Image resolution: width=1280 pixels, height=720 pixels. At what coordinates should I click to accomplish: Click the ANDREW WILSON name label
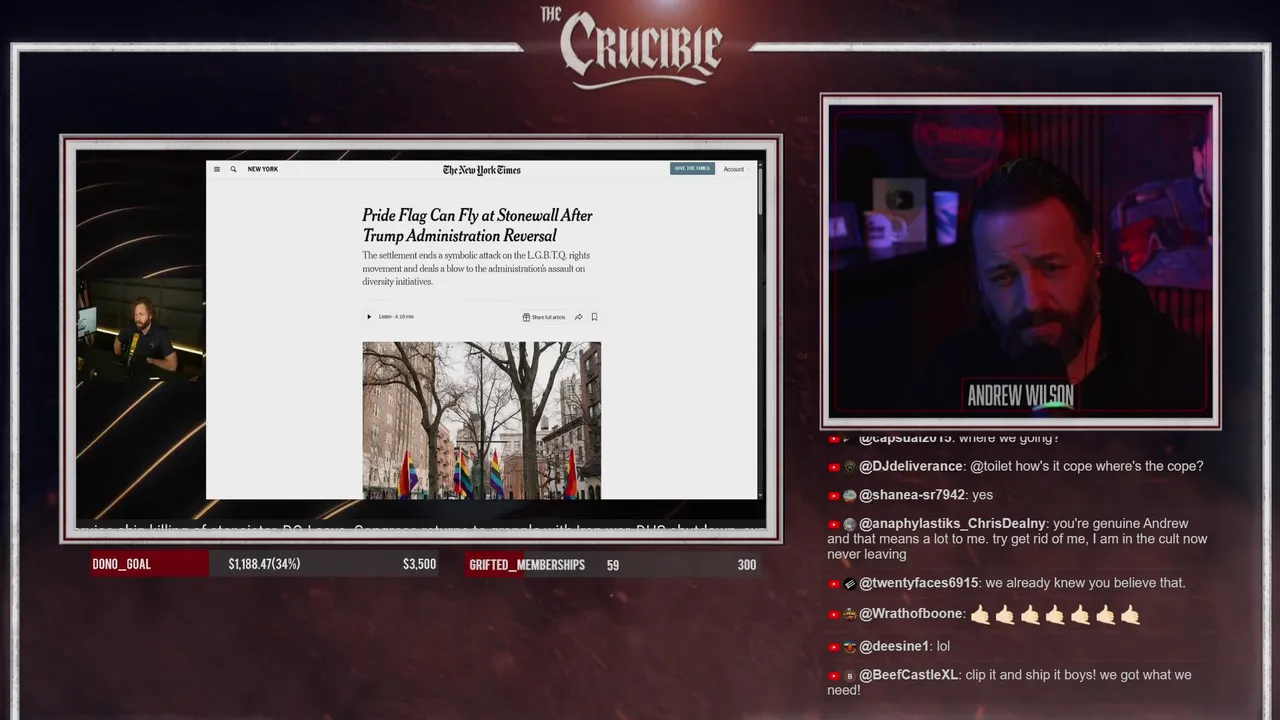click(x=1020, y=396)
